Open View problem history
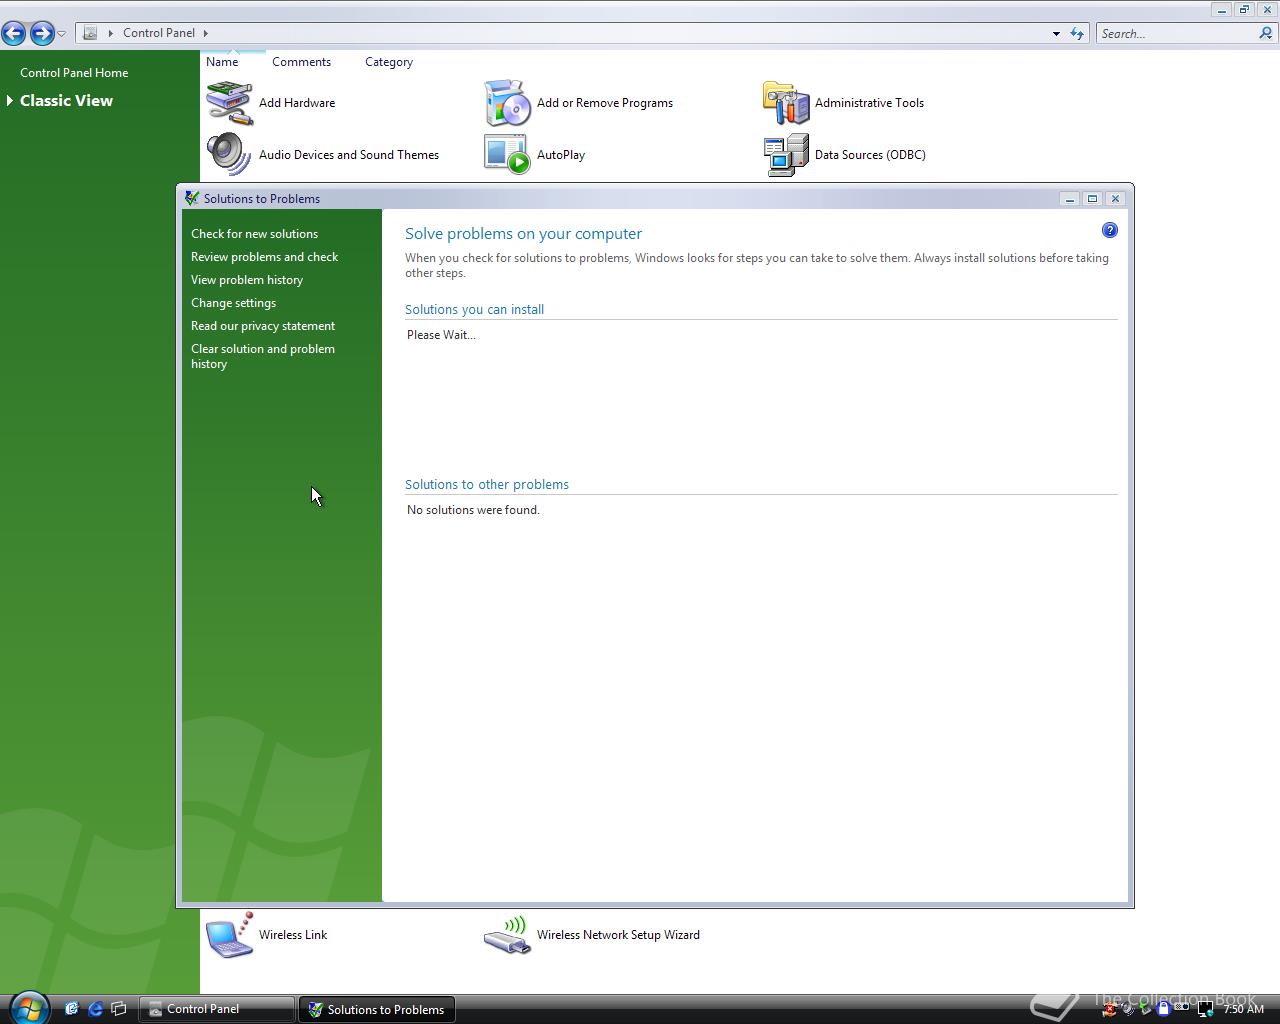 tap(246, 280)
